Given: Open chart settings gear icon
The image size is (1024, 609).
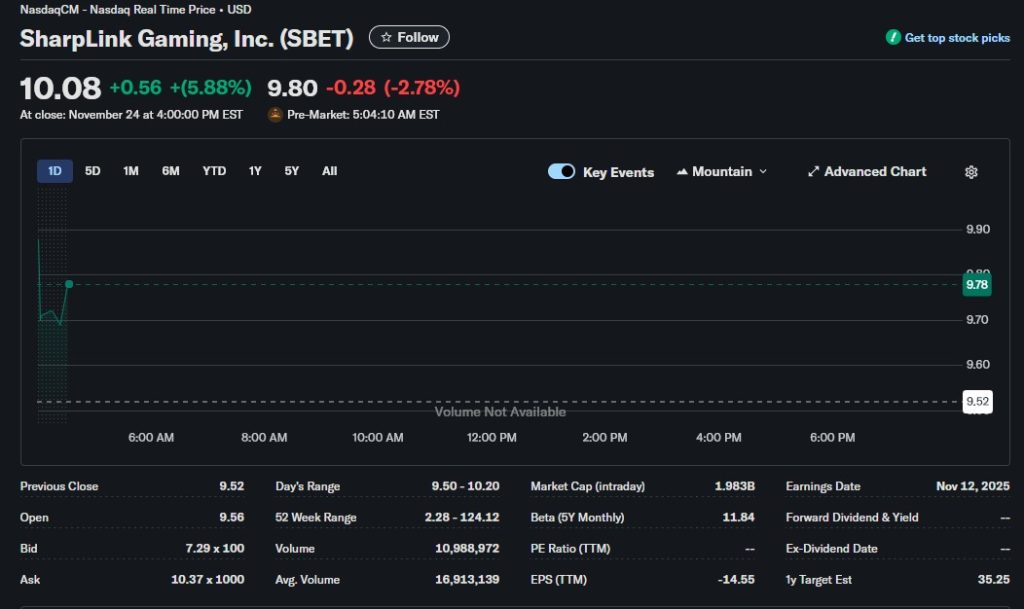Looking at the screenshot, I should pyautogui.click(x=970, y=172).
